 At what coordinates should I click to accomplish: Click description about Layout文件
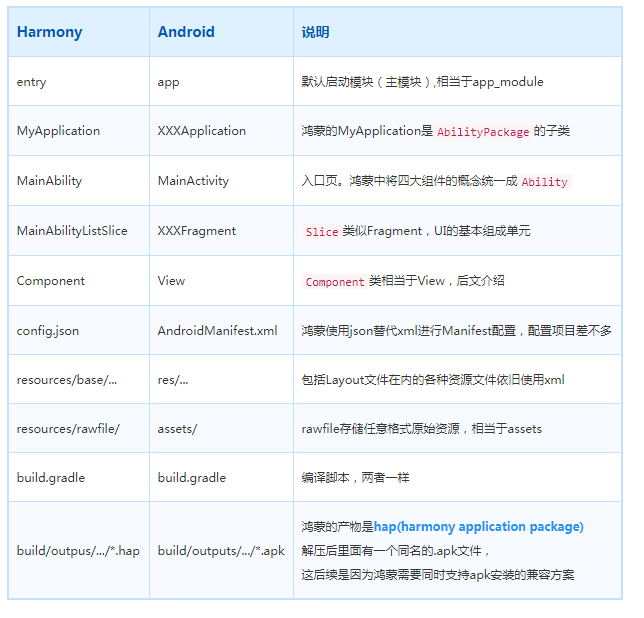[433, 379]
